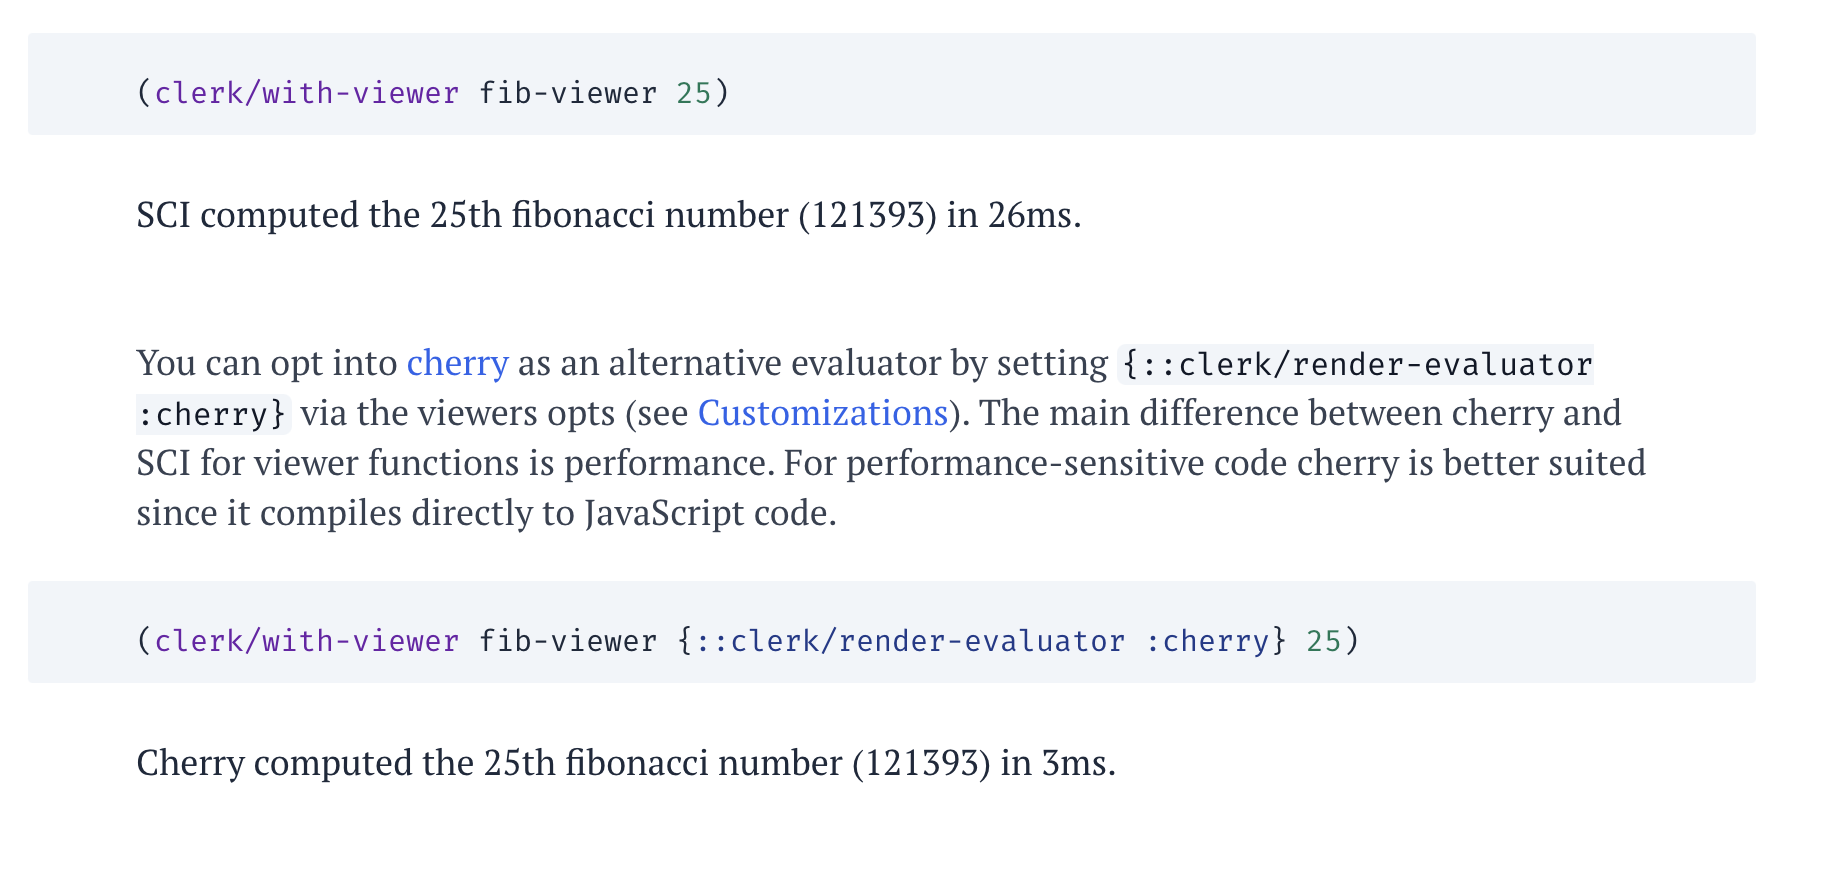The width and height of the screenshot is (1822, 872).
Task: Click clerk/with-viewer in the second code block
Action: tap(307, 641)
